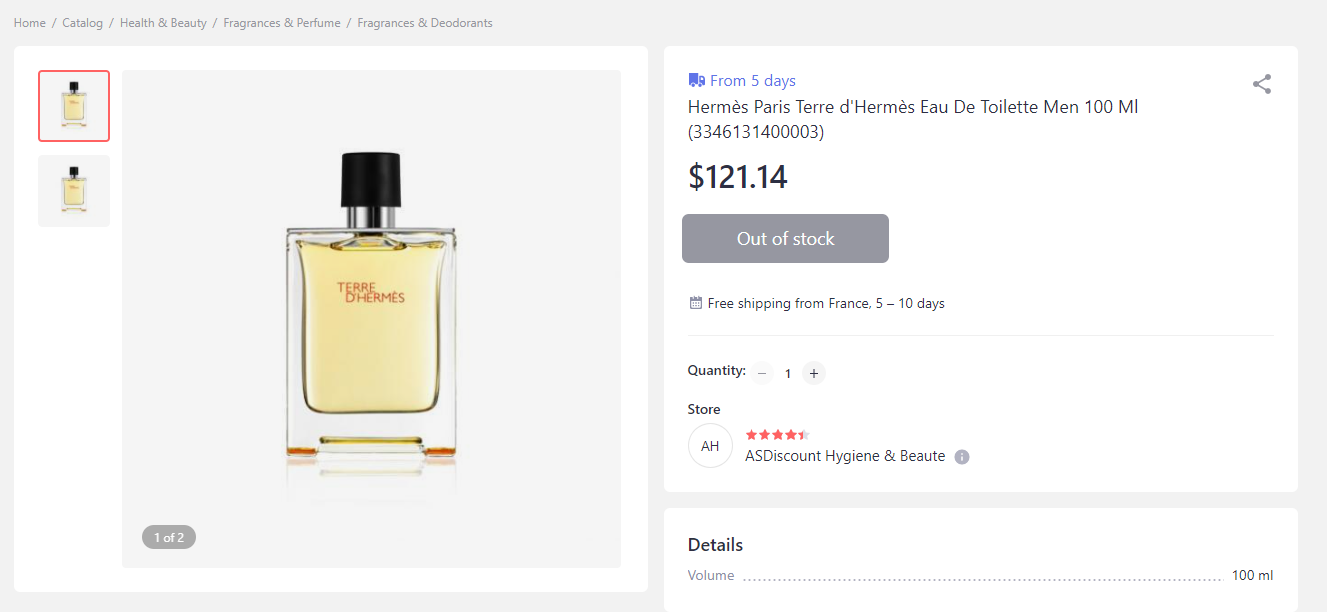The image size is (1327, 612).
Task: Open Fragrances & Deodorants breadcrumb
Action: pyautogui.click(x=425, y=23)
